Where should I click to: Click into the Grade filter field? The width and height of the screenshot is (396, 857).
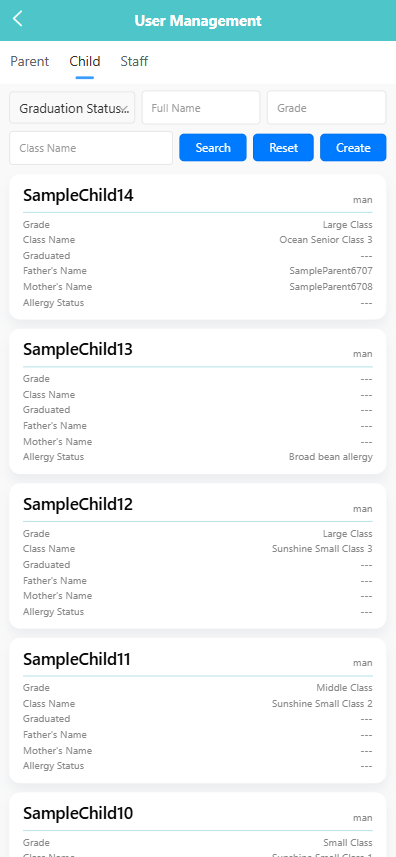coord(327,108)
